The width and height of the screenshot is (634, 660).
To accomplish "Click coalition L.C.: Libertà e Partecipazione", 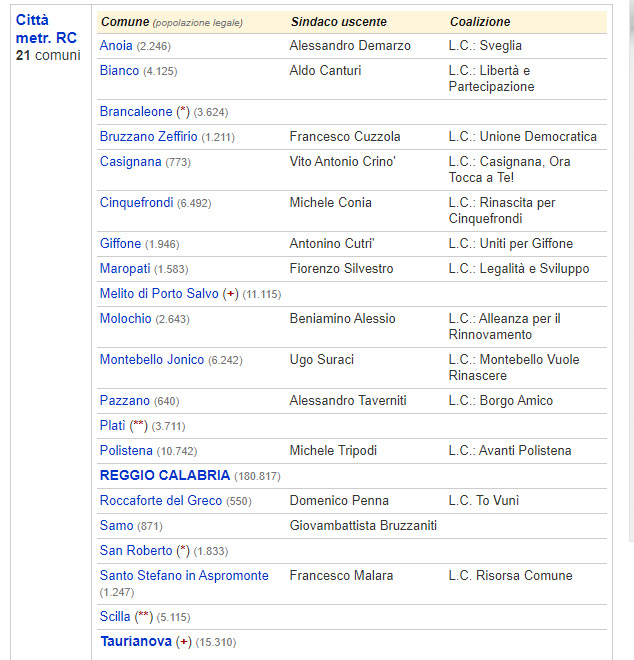I will [x=491, y=78].
